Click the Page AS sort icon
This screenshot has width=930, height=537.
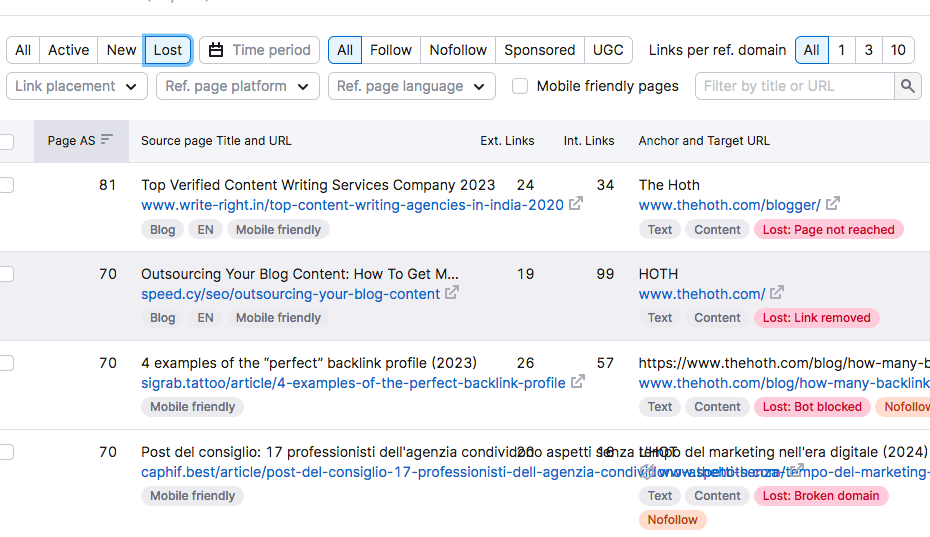click(107, 140)
